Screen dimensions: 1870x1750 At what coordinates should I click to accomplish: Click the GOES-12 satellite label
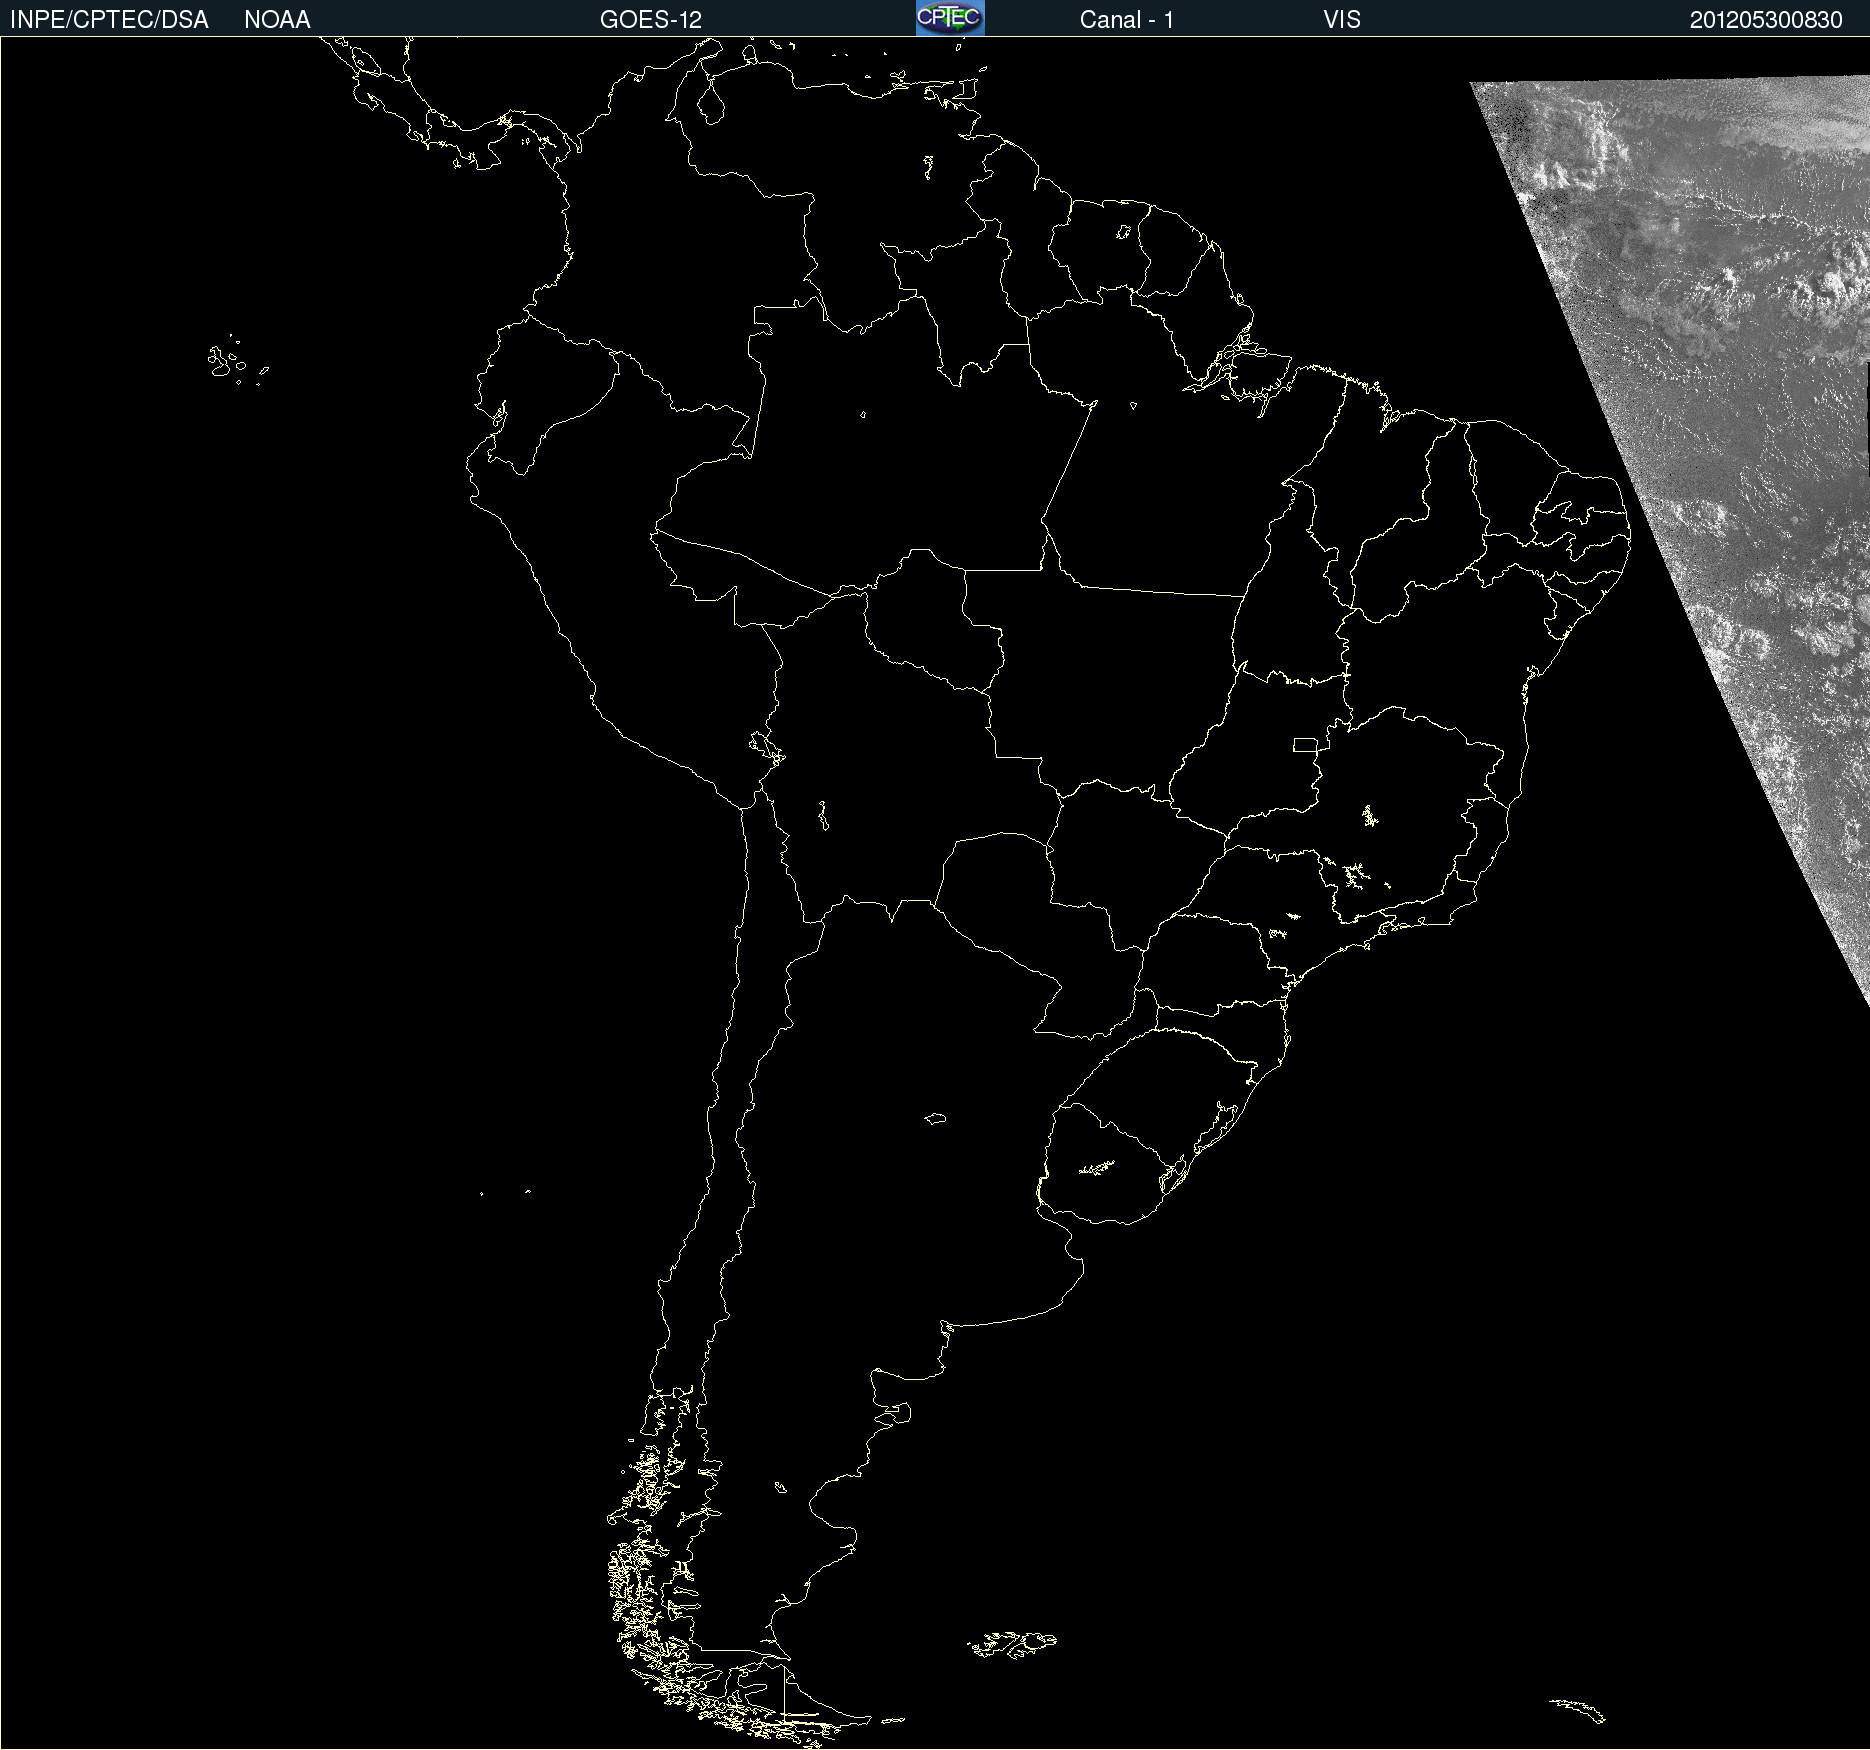click(651, 20)
